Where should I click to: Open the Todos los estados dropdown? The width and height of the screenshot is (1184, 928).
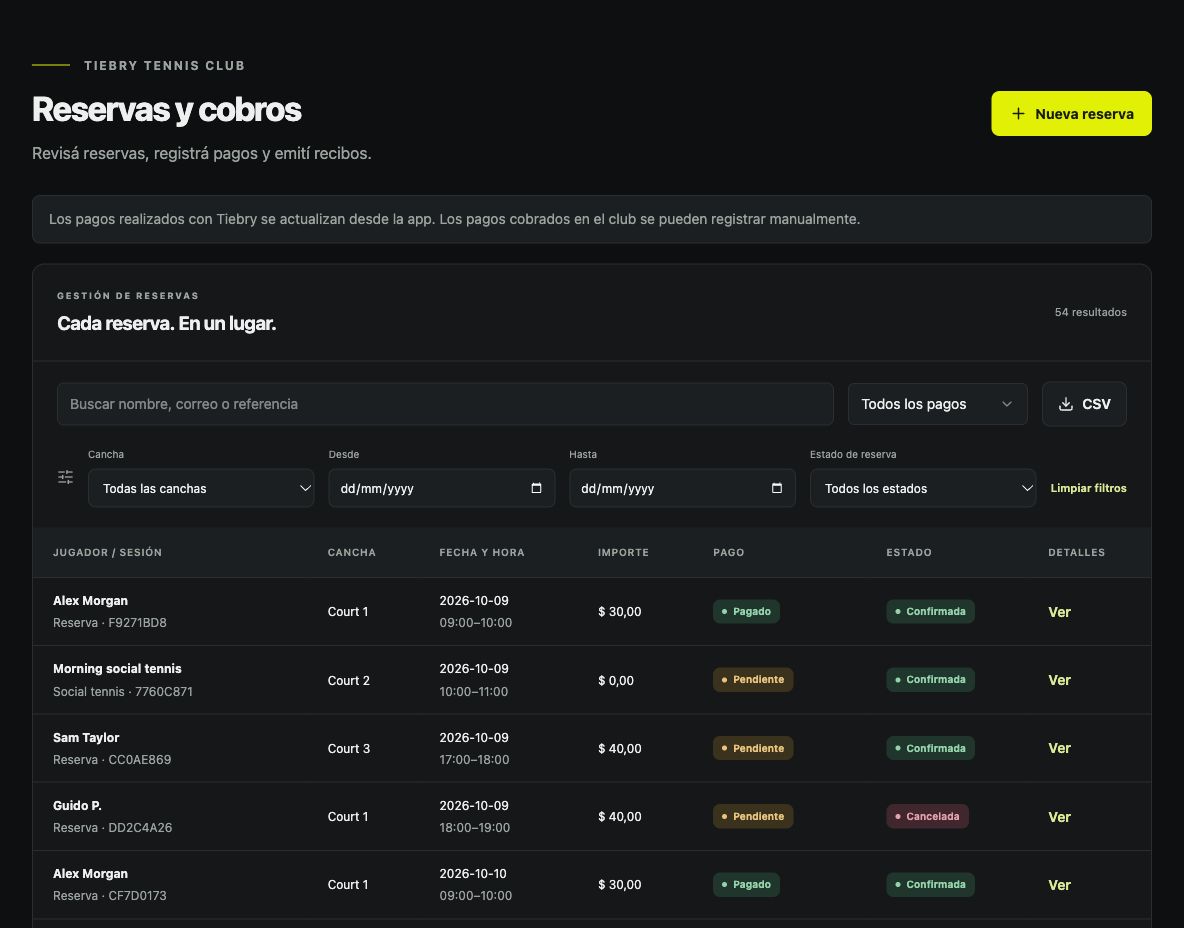[x=923, y=488]
